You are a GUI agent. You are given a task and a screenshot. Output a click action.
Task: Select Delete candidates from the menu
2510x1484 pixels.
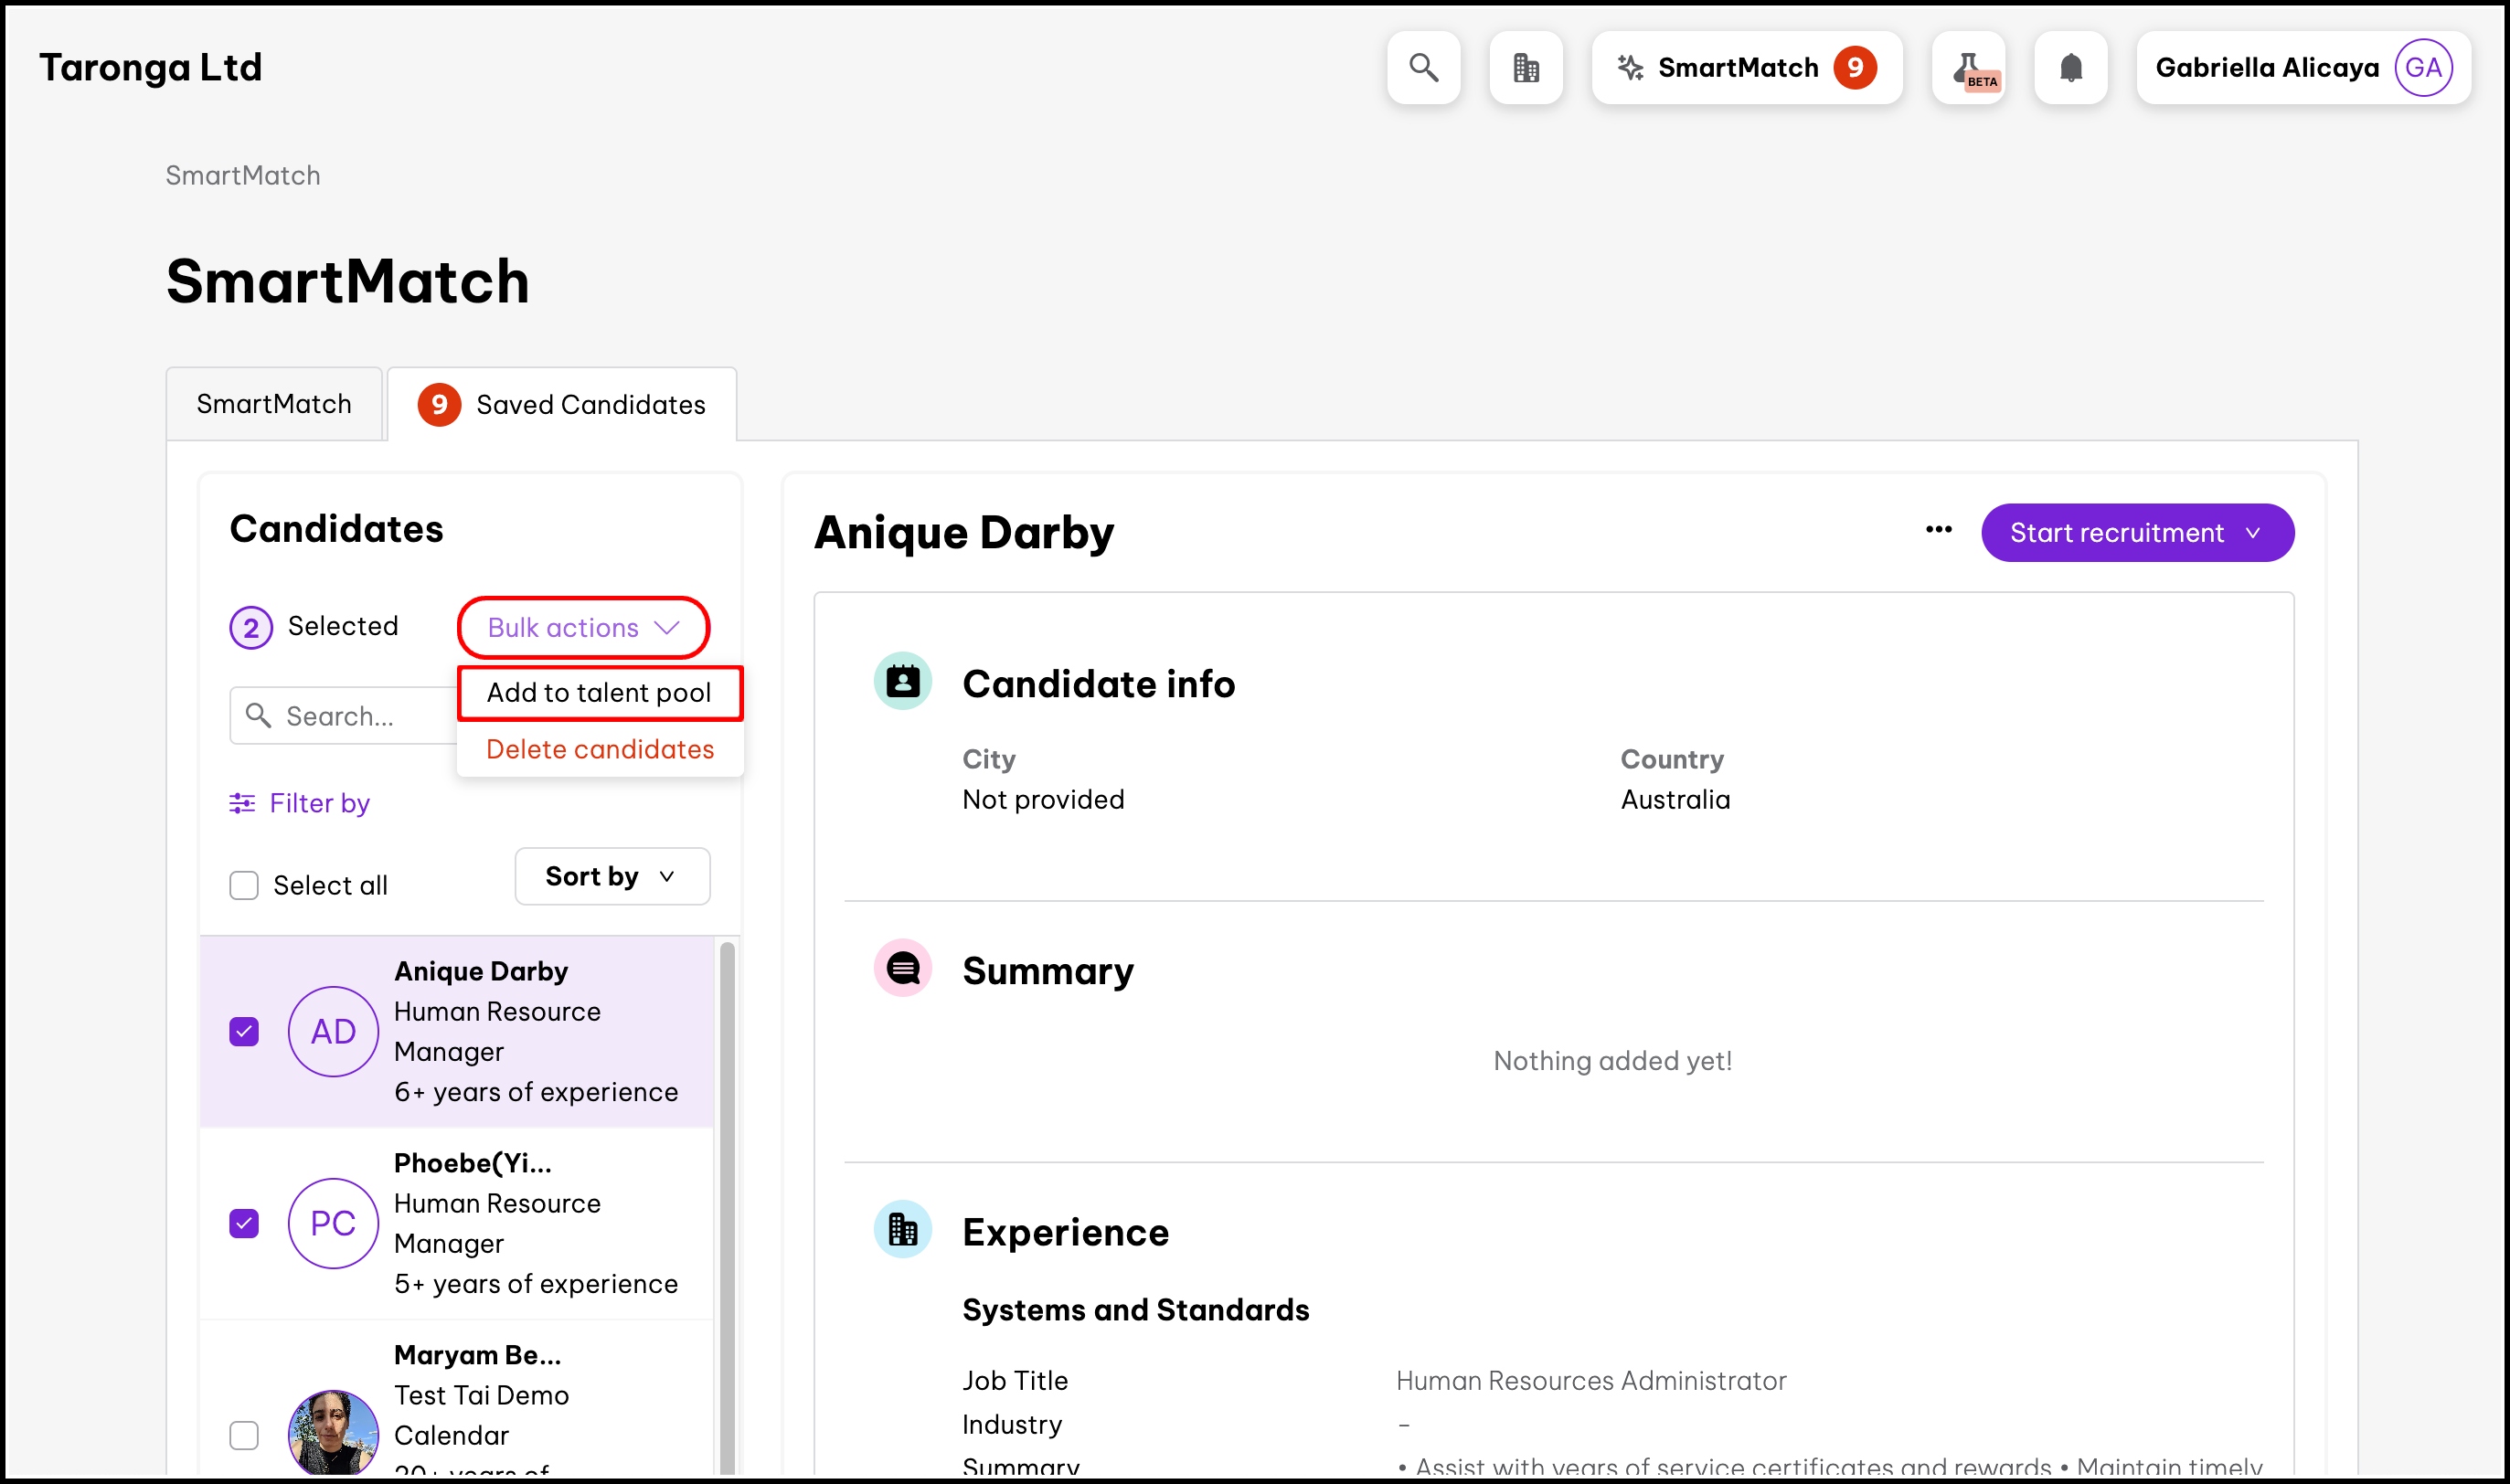coord(600,750)
